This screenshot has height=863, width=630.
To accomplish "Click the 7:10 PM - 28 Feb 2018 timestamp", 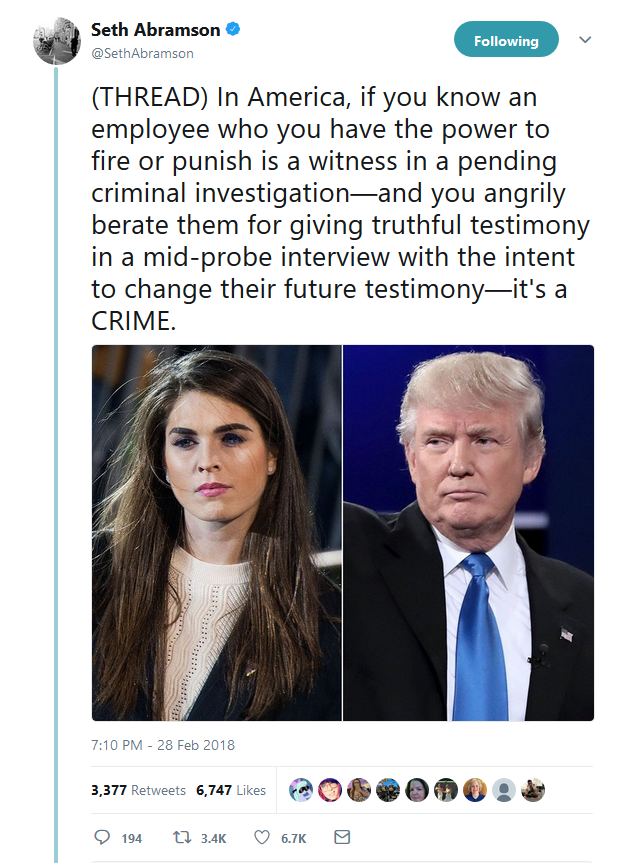I will (x=163, y=745).
